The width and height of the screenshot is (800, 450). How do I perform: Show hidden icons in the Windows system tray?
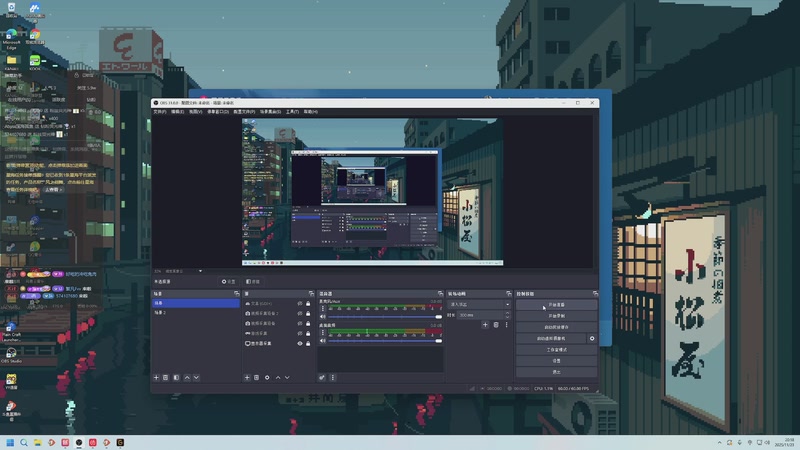[x=719, y=442]
